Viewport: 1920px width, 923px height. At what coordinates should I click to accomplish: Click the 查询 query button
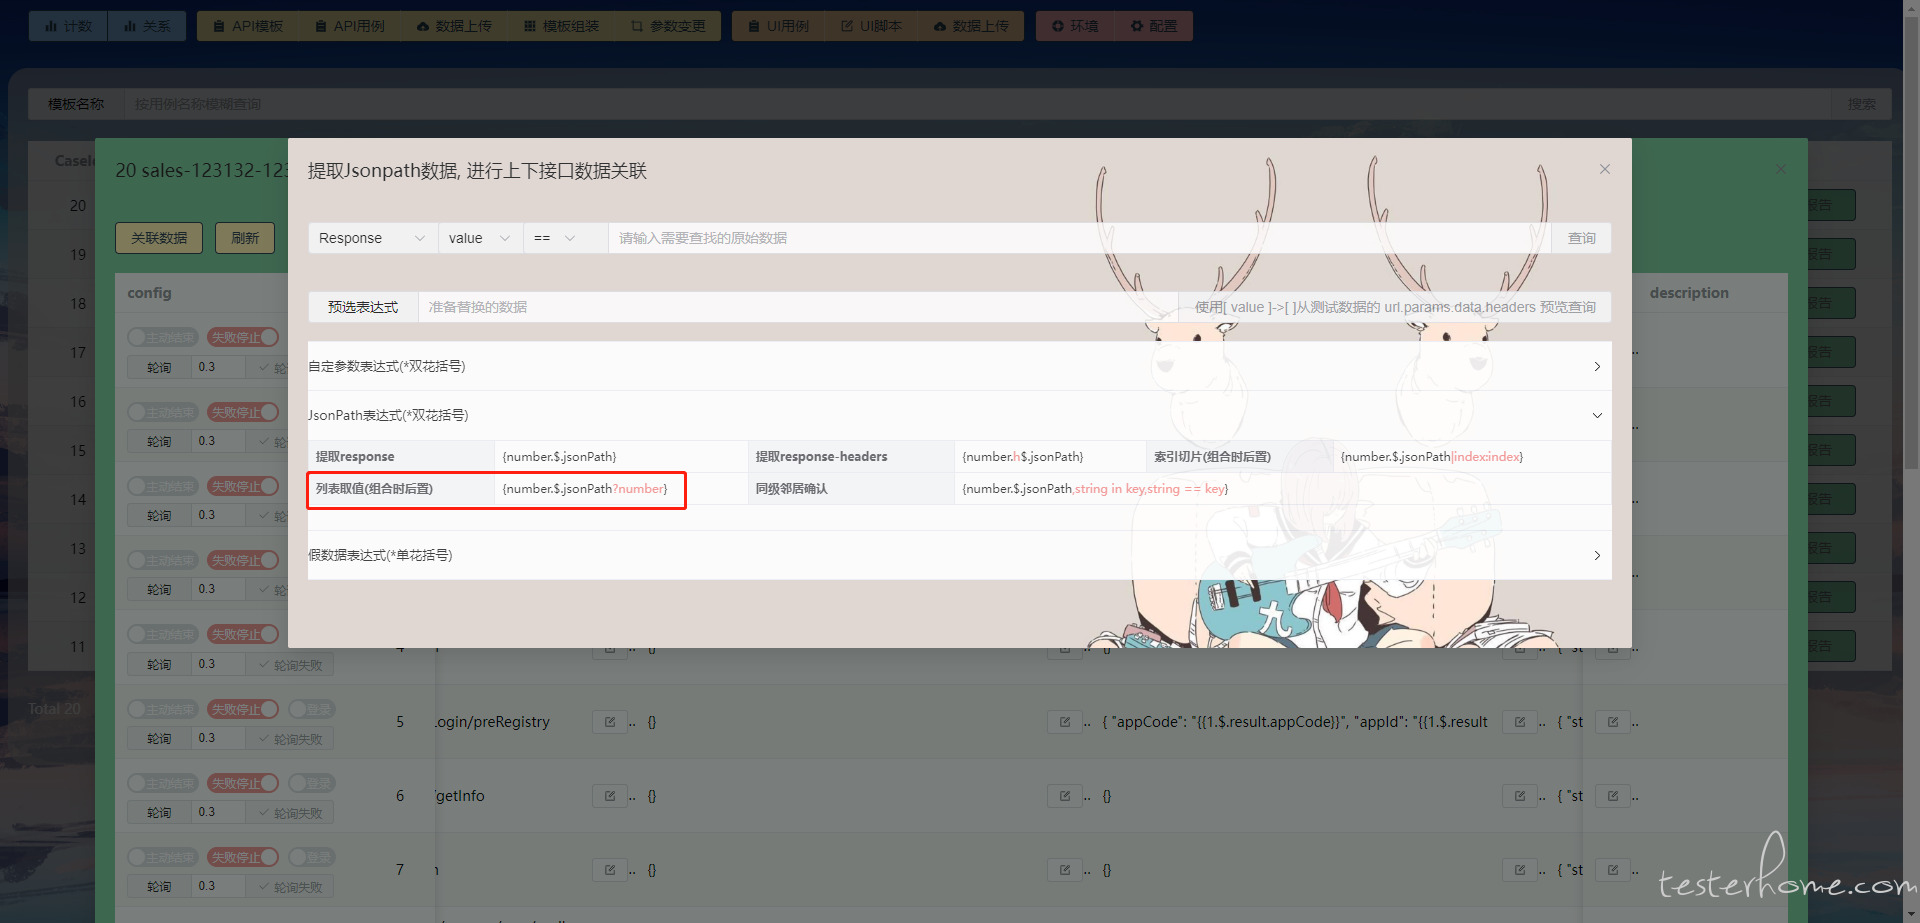(x=1581, y=238)
